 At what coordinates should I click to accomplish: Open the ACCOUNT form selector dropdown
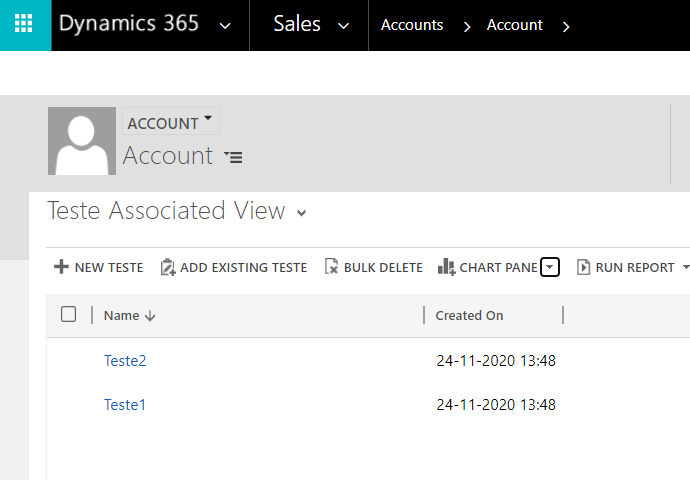coord(171,121)
